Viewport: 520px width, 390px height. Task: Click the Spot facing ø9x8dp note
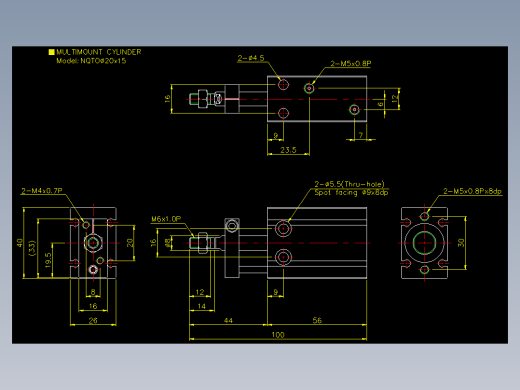[352, 193]
